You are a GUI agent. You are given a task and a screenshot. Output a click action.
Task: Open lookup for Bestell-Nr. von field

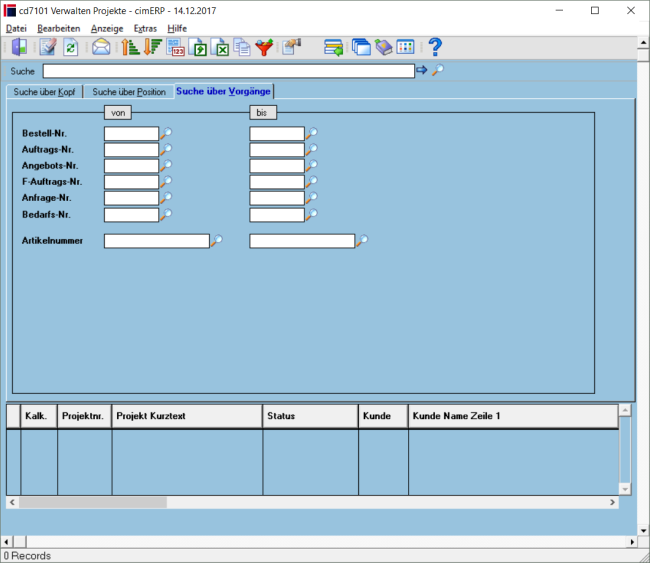click(x=166, y=133)
